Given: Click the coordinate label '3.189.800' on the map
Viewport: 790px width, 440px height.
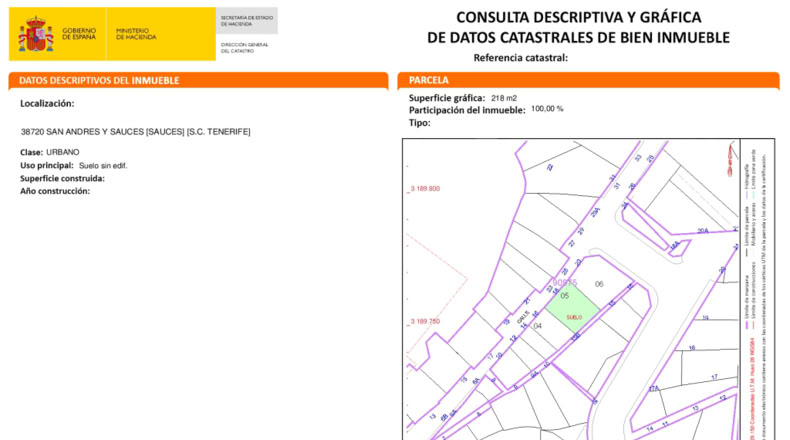Looking at the screenshot, I should coord(425,188).
